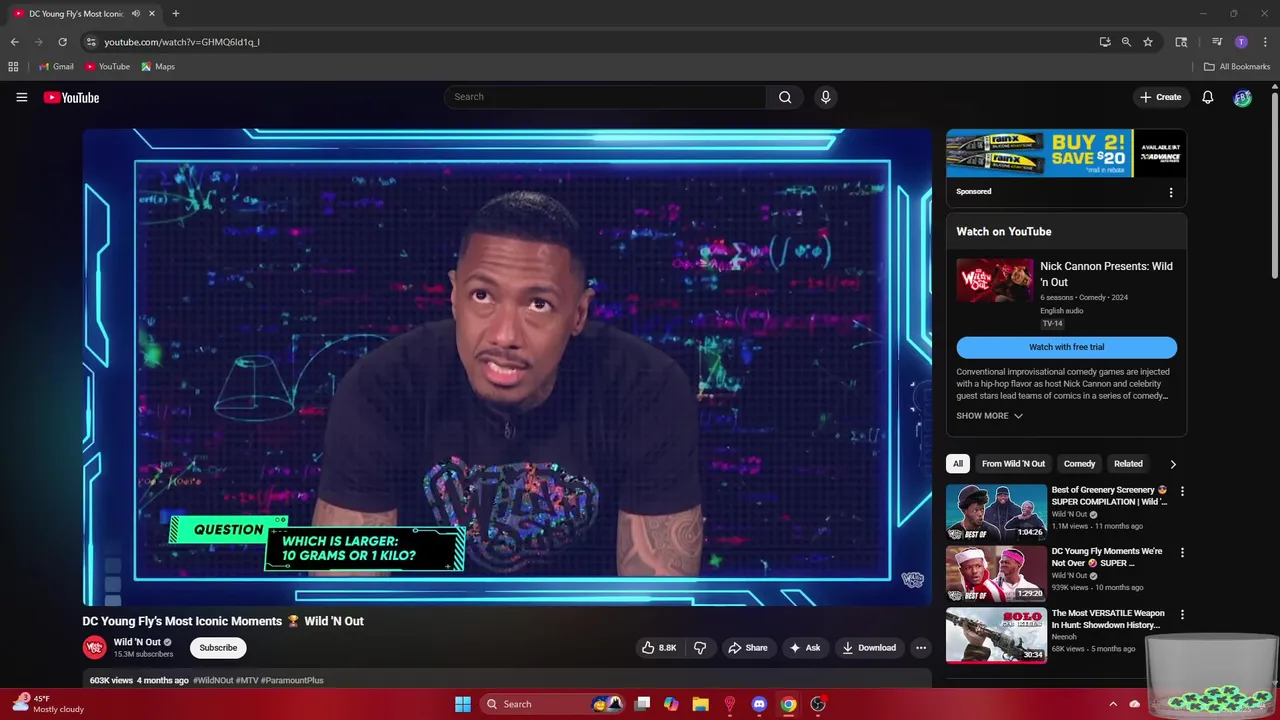Open sponsored ad options menu

coord(1171,192)
